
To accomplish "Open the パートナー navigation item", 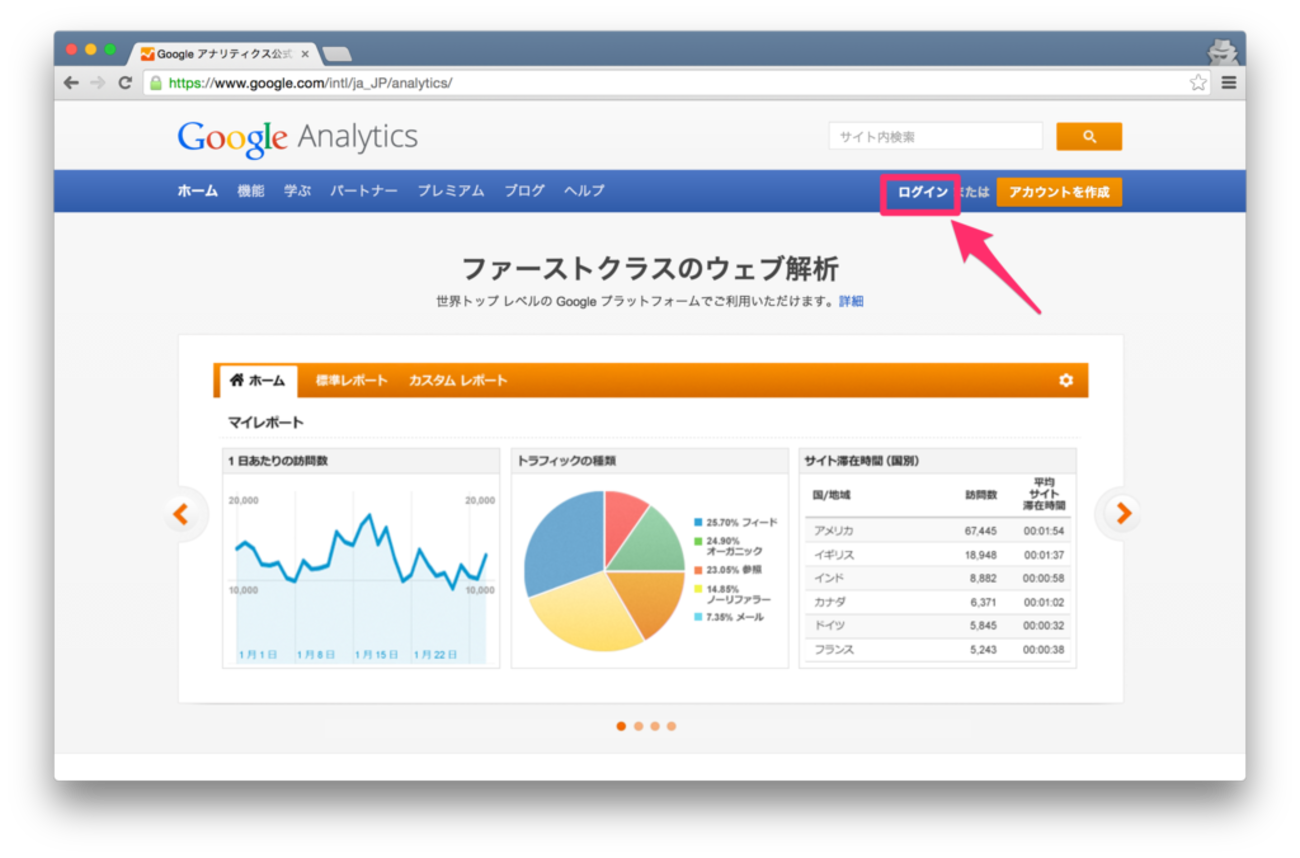I will tap(364, 191).
